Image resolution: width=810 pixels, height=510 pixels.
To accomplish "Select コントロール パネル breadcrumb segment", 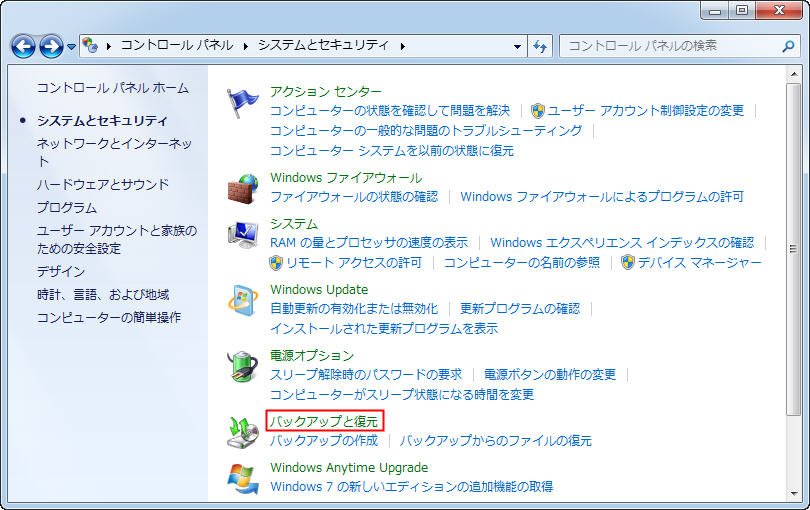I will (x=177, y=45).
